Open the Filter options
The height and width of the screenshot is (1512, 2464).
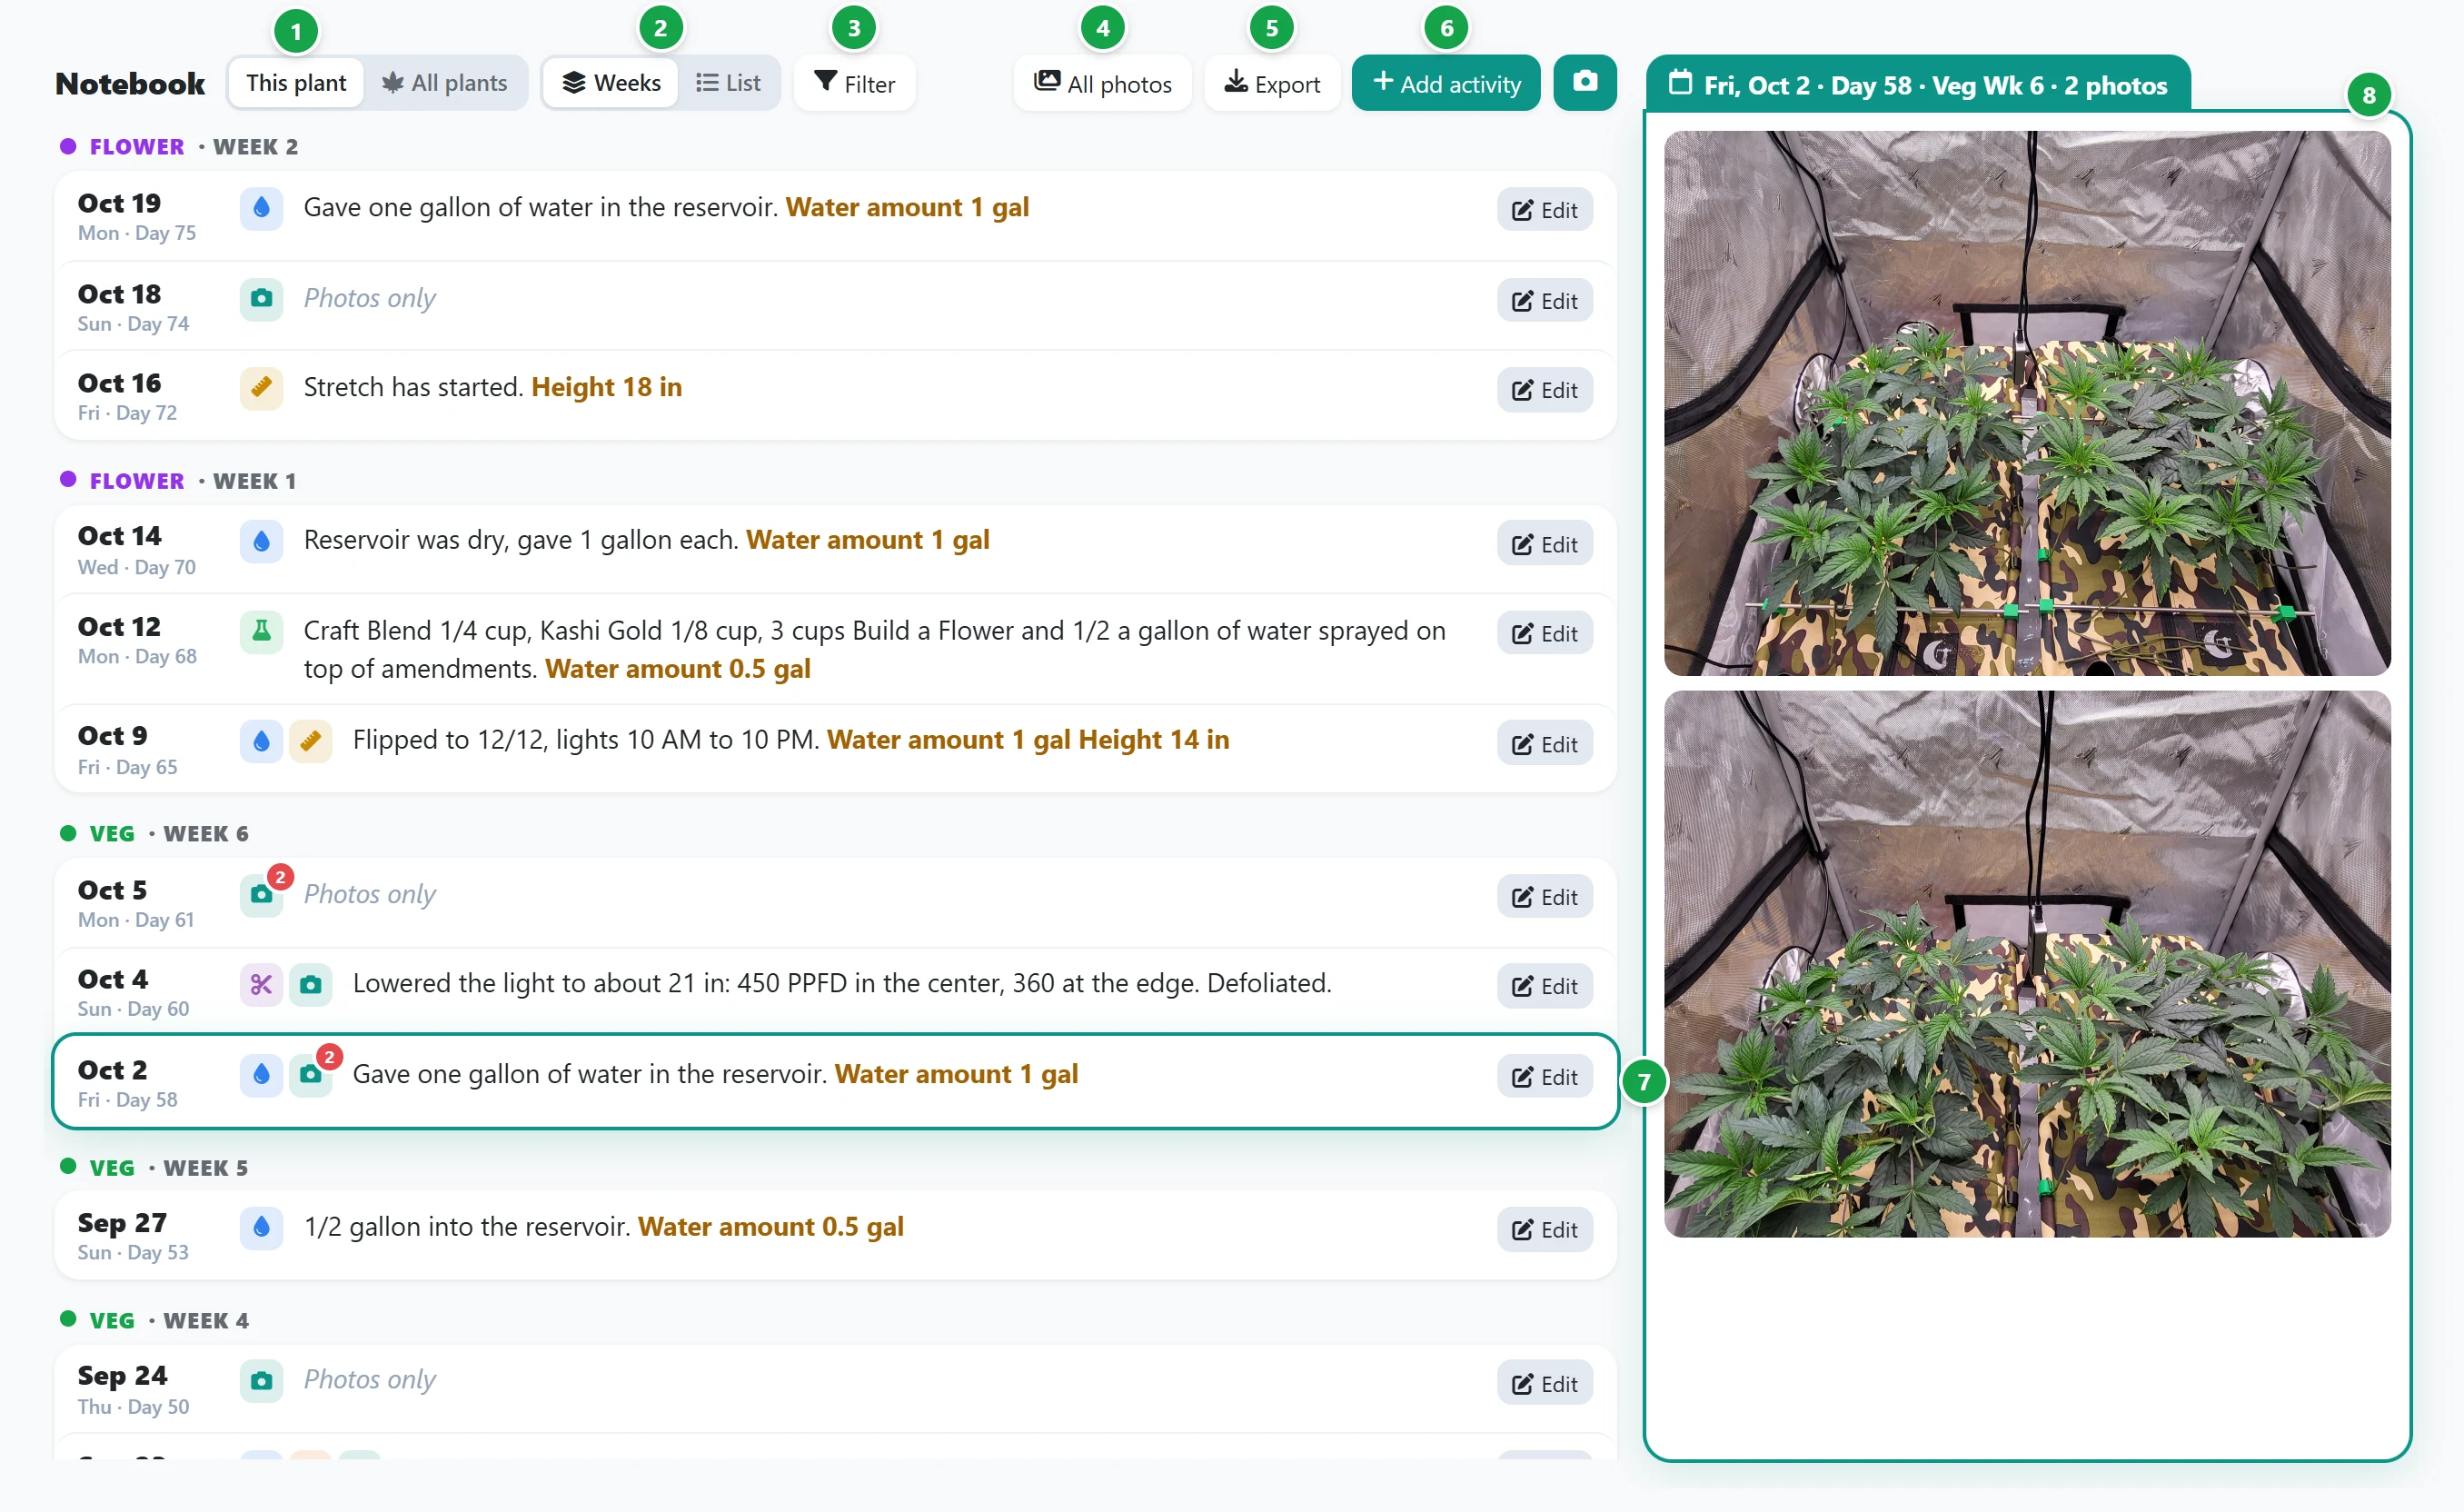854,83
